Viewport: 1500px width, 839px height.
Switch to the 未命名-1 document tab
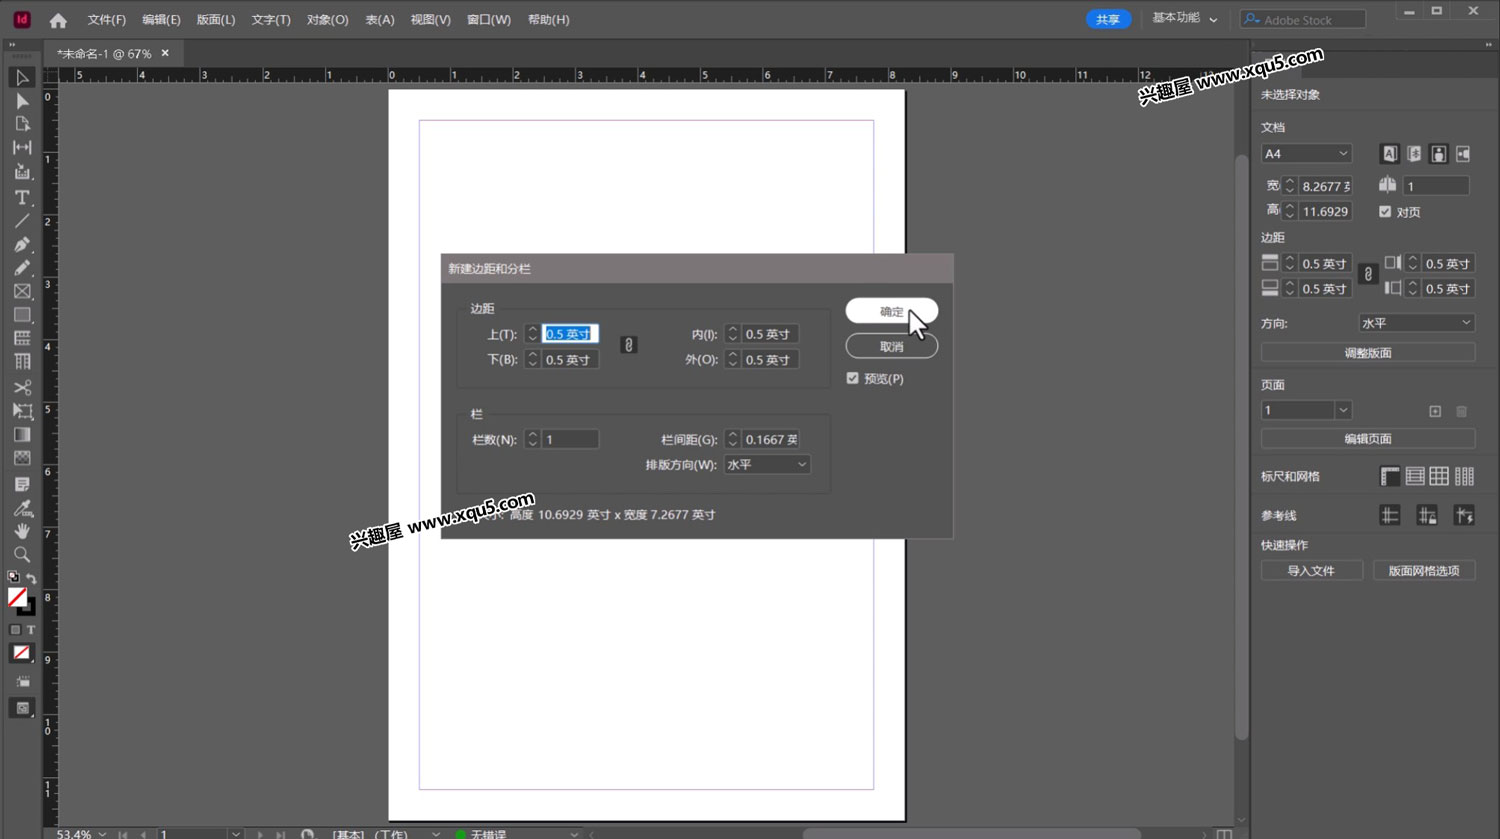coord(103,53)
